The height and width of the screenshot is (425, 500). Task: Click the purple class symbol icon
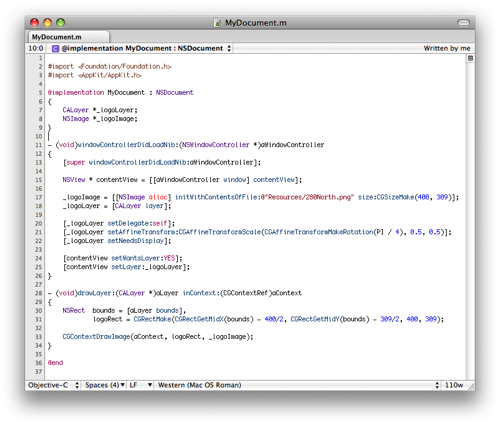coord(55,49)
